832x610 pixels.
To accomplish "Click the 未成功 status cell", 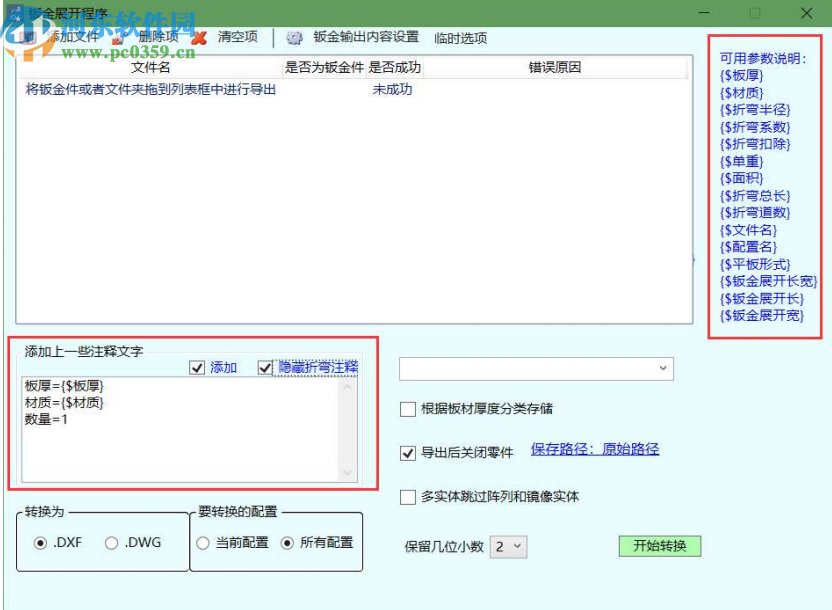I will [392, 89].
